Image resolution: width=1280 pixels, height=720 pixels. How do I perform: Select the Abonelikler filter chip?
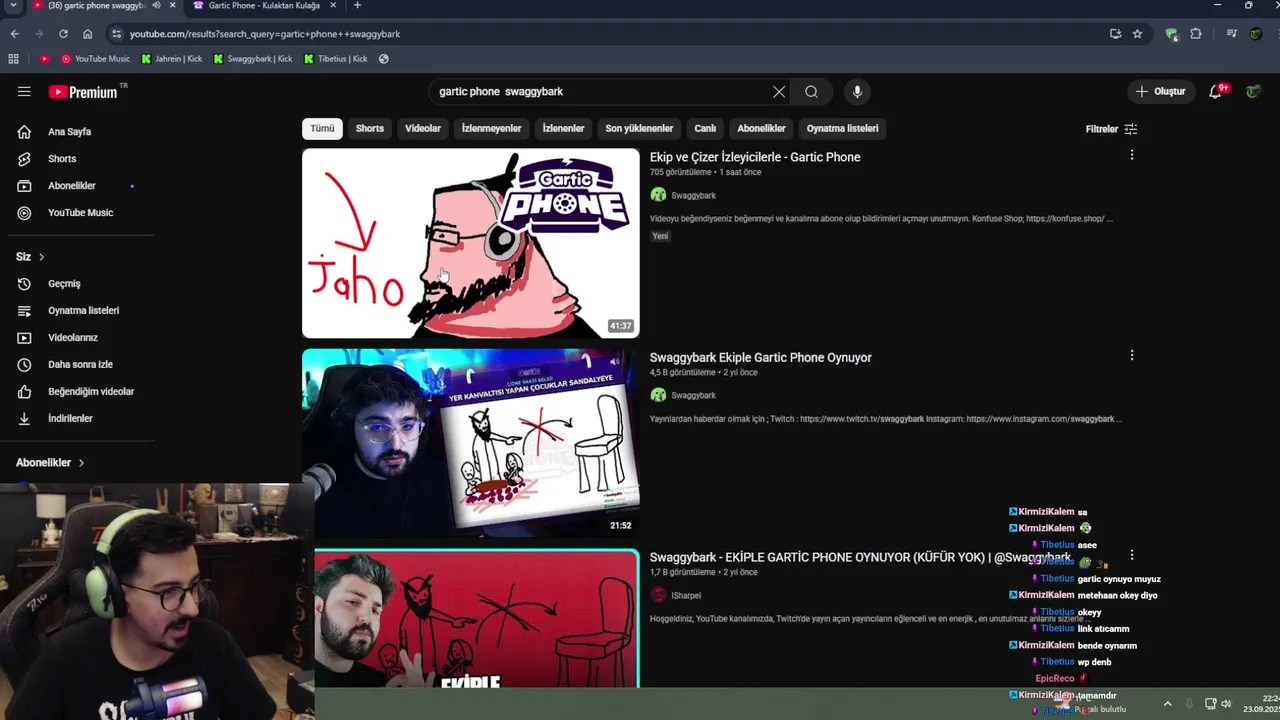[761, 129]
